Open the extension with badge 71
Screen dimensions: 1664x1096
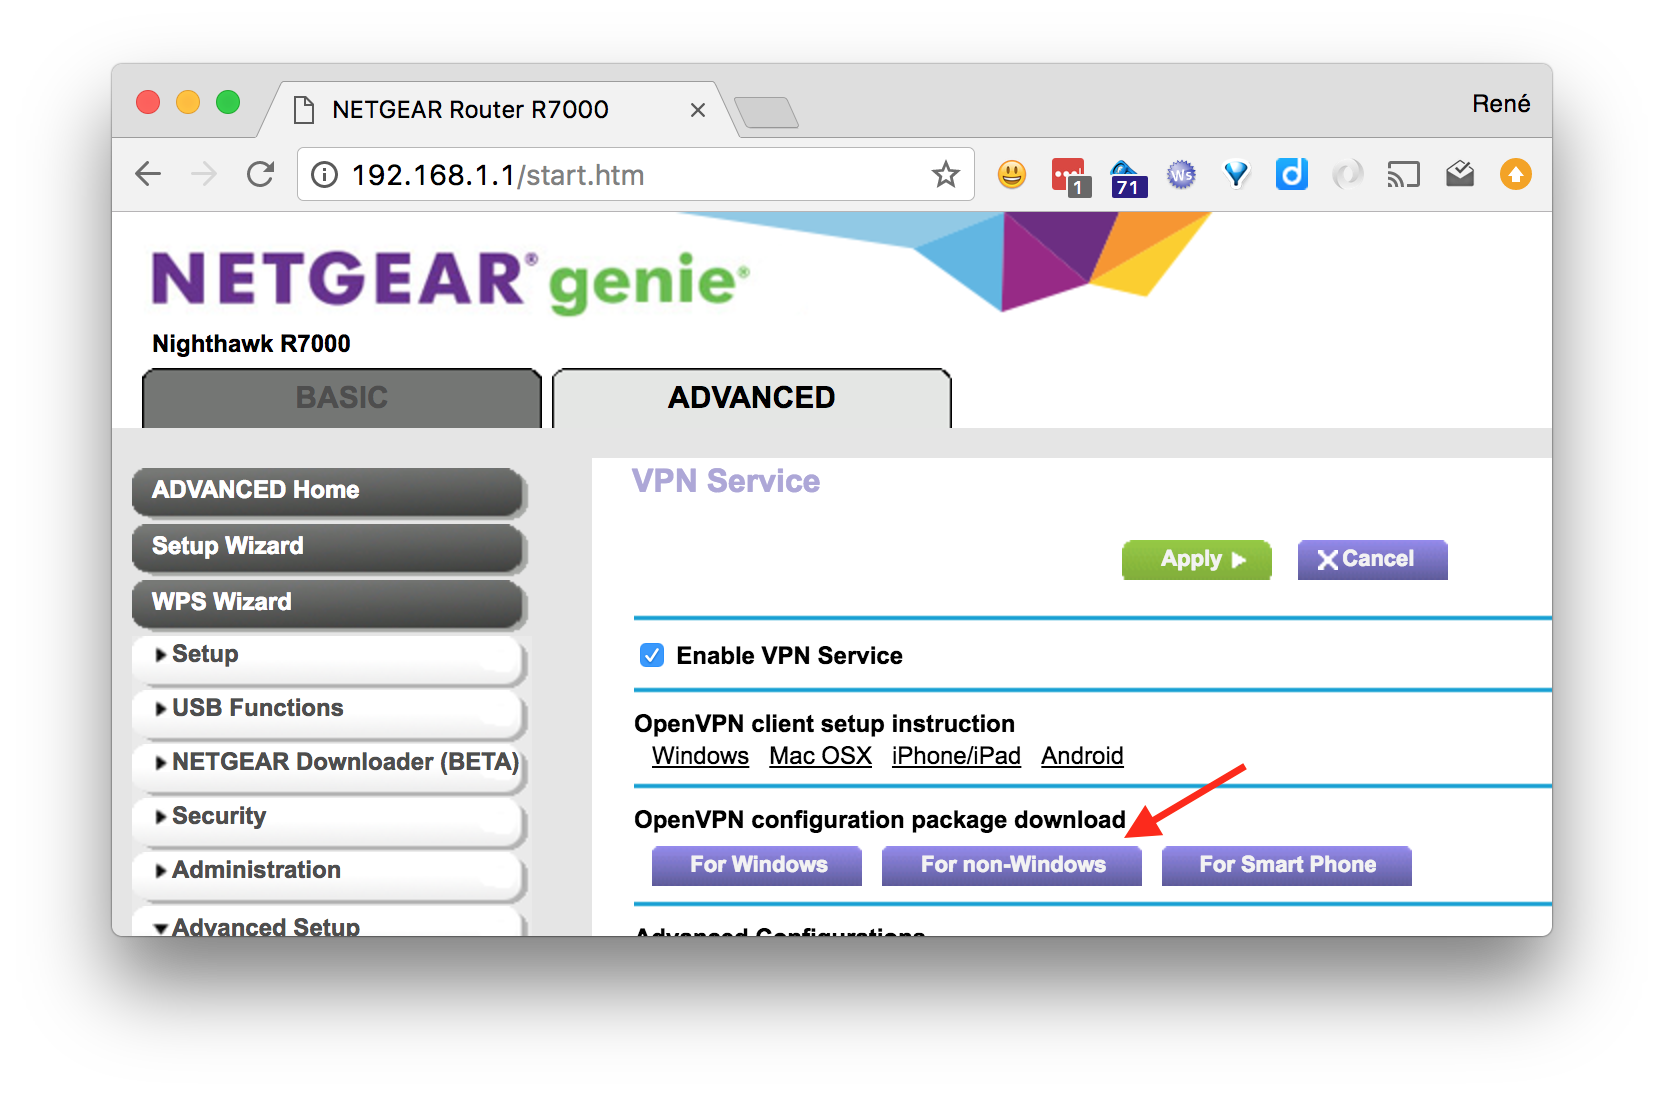coord(1127,177)
